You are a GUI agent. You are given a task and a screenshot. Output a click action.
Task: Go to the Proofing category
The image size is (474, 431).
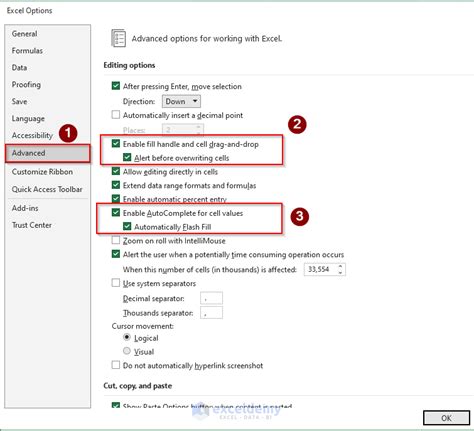(x=26, y=85)
